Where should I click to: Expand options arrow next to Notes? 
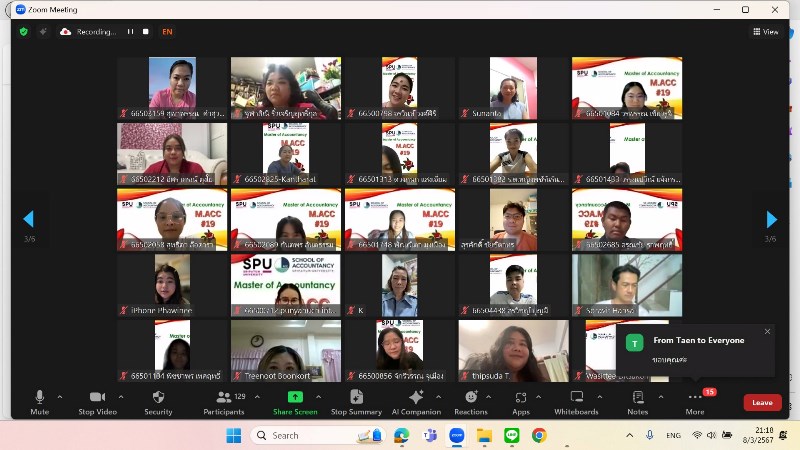point(661,396)
